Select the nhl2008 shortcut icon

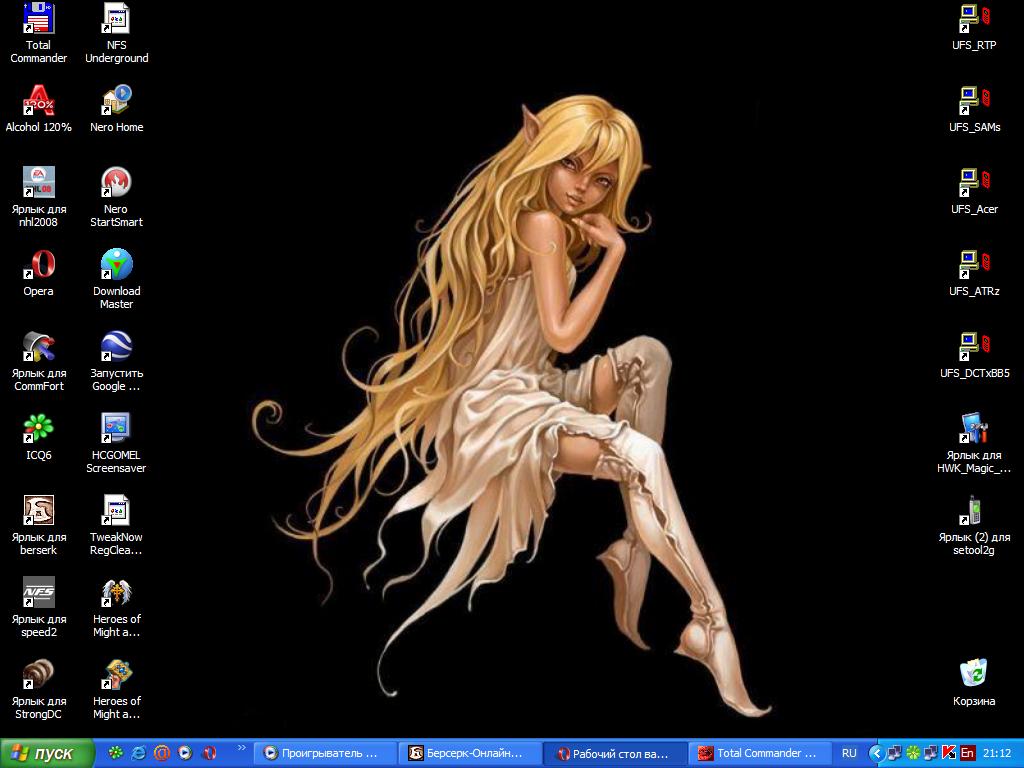[39, 197]
